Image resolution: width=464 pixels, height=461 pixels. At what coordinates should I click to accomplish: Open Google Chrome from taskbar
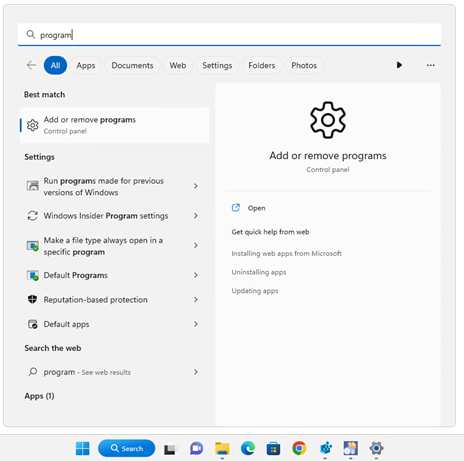click(x=299, y=448)
